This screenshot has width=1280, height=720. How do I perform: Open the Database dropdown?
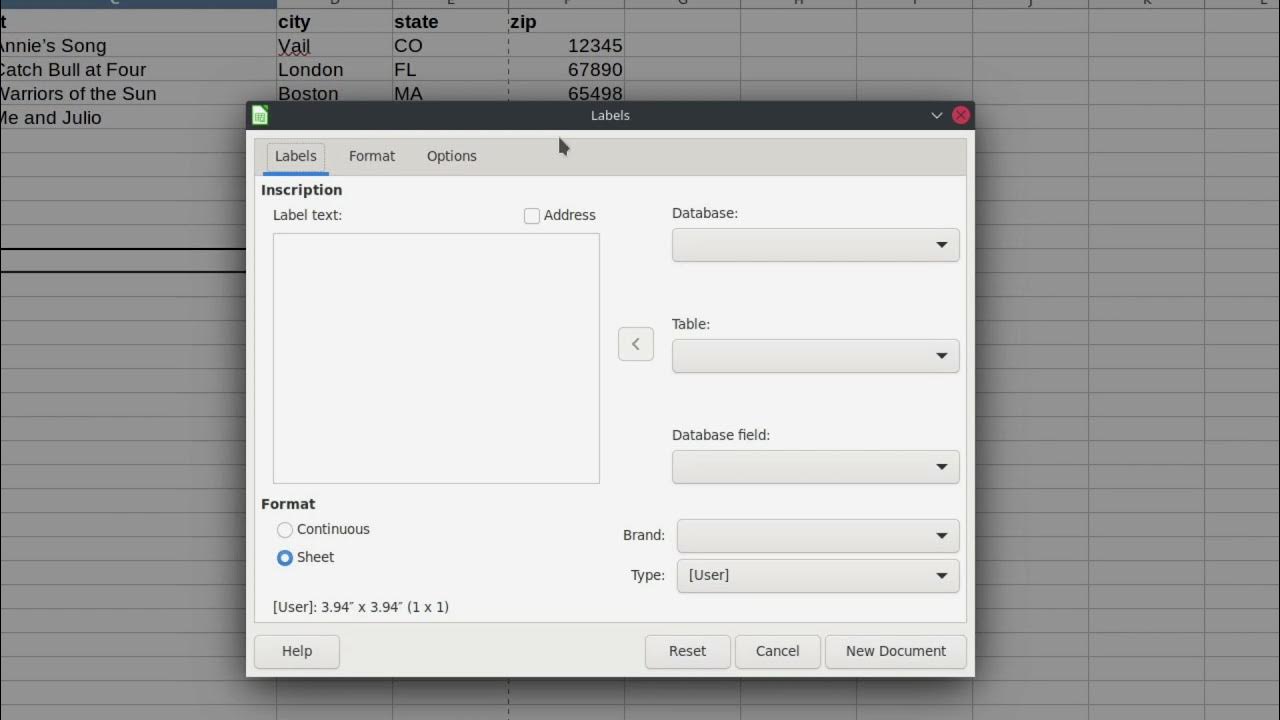pos(816,245)
